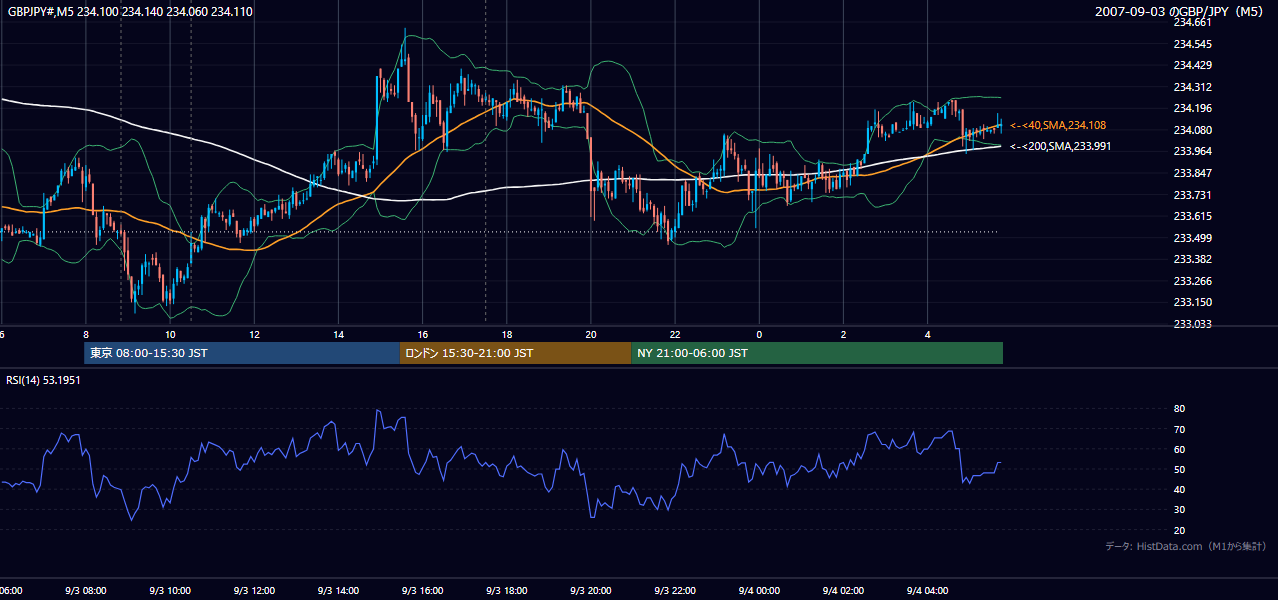Select hour 18 marker on price chart axis
Viewport: 1278px width, 600px height.
tap(506, 334)
